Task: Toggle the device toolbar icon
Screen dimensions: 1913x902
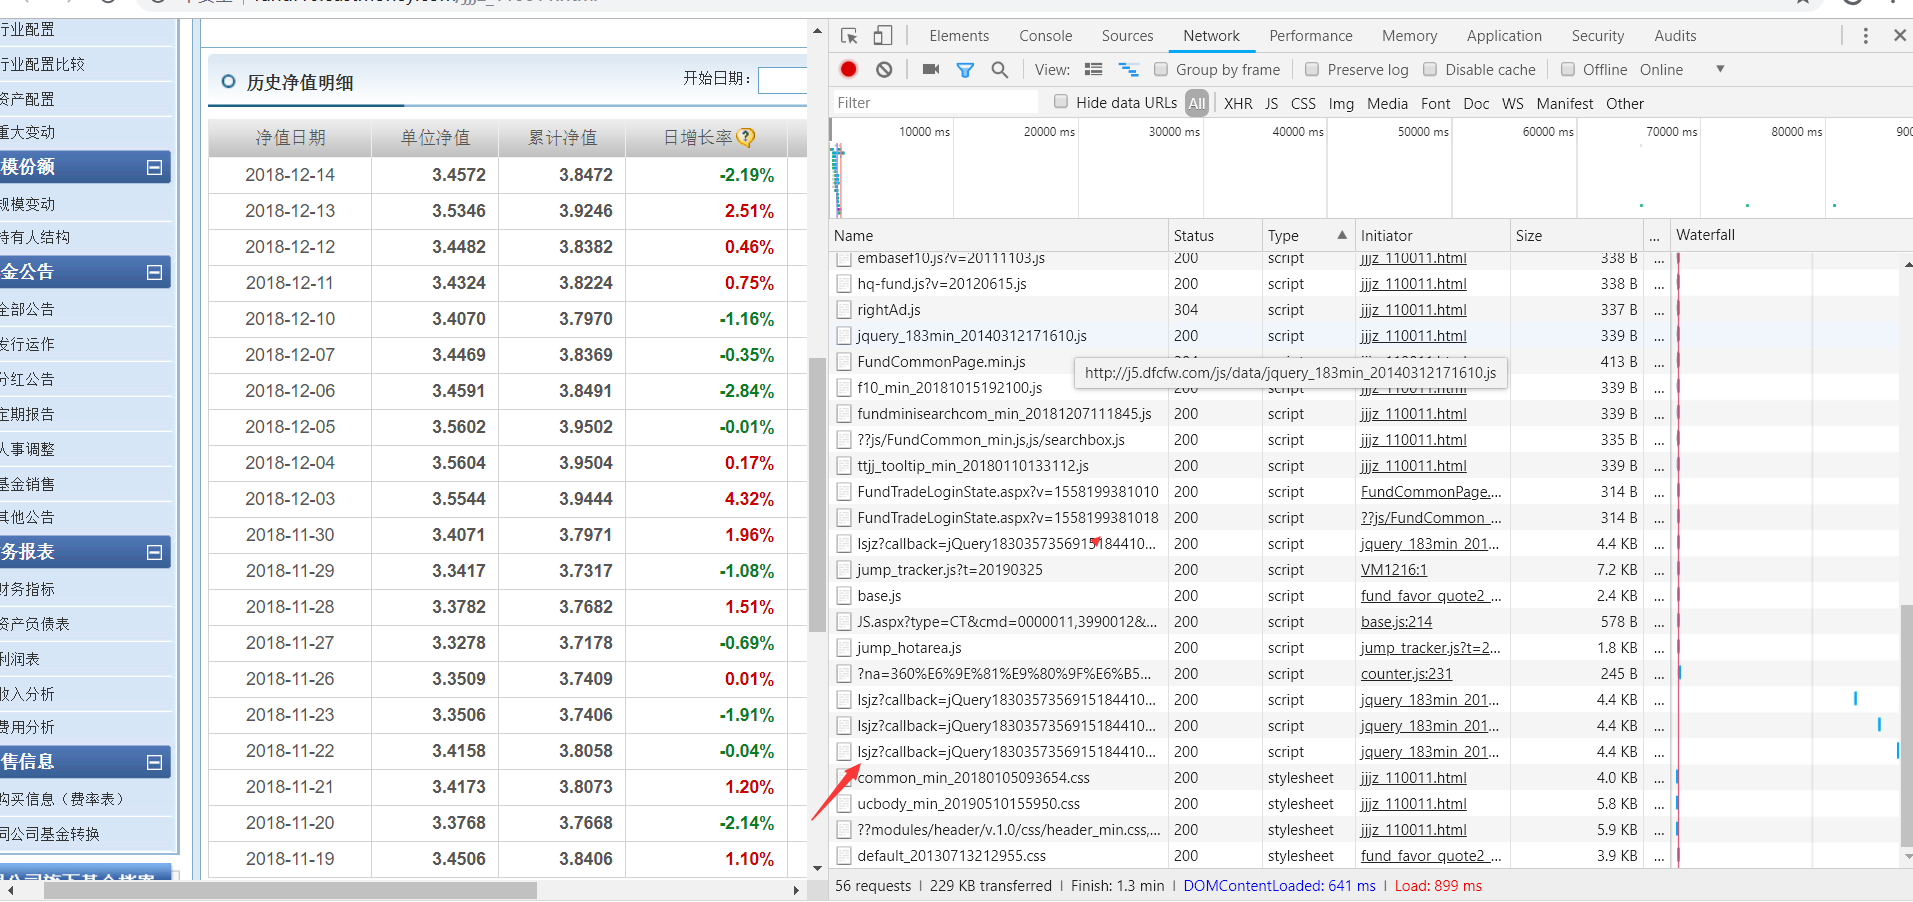Action: coord(883,36)
